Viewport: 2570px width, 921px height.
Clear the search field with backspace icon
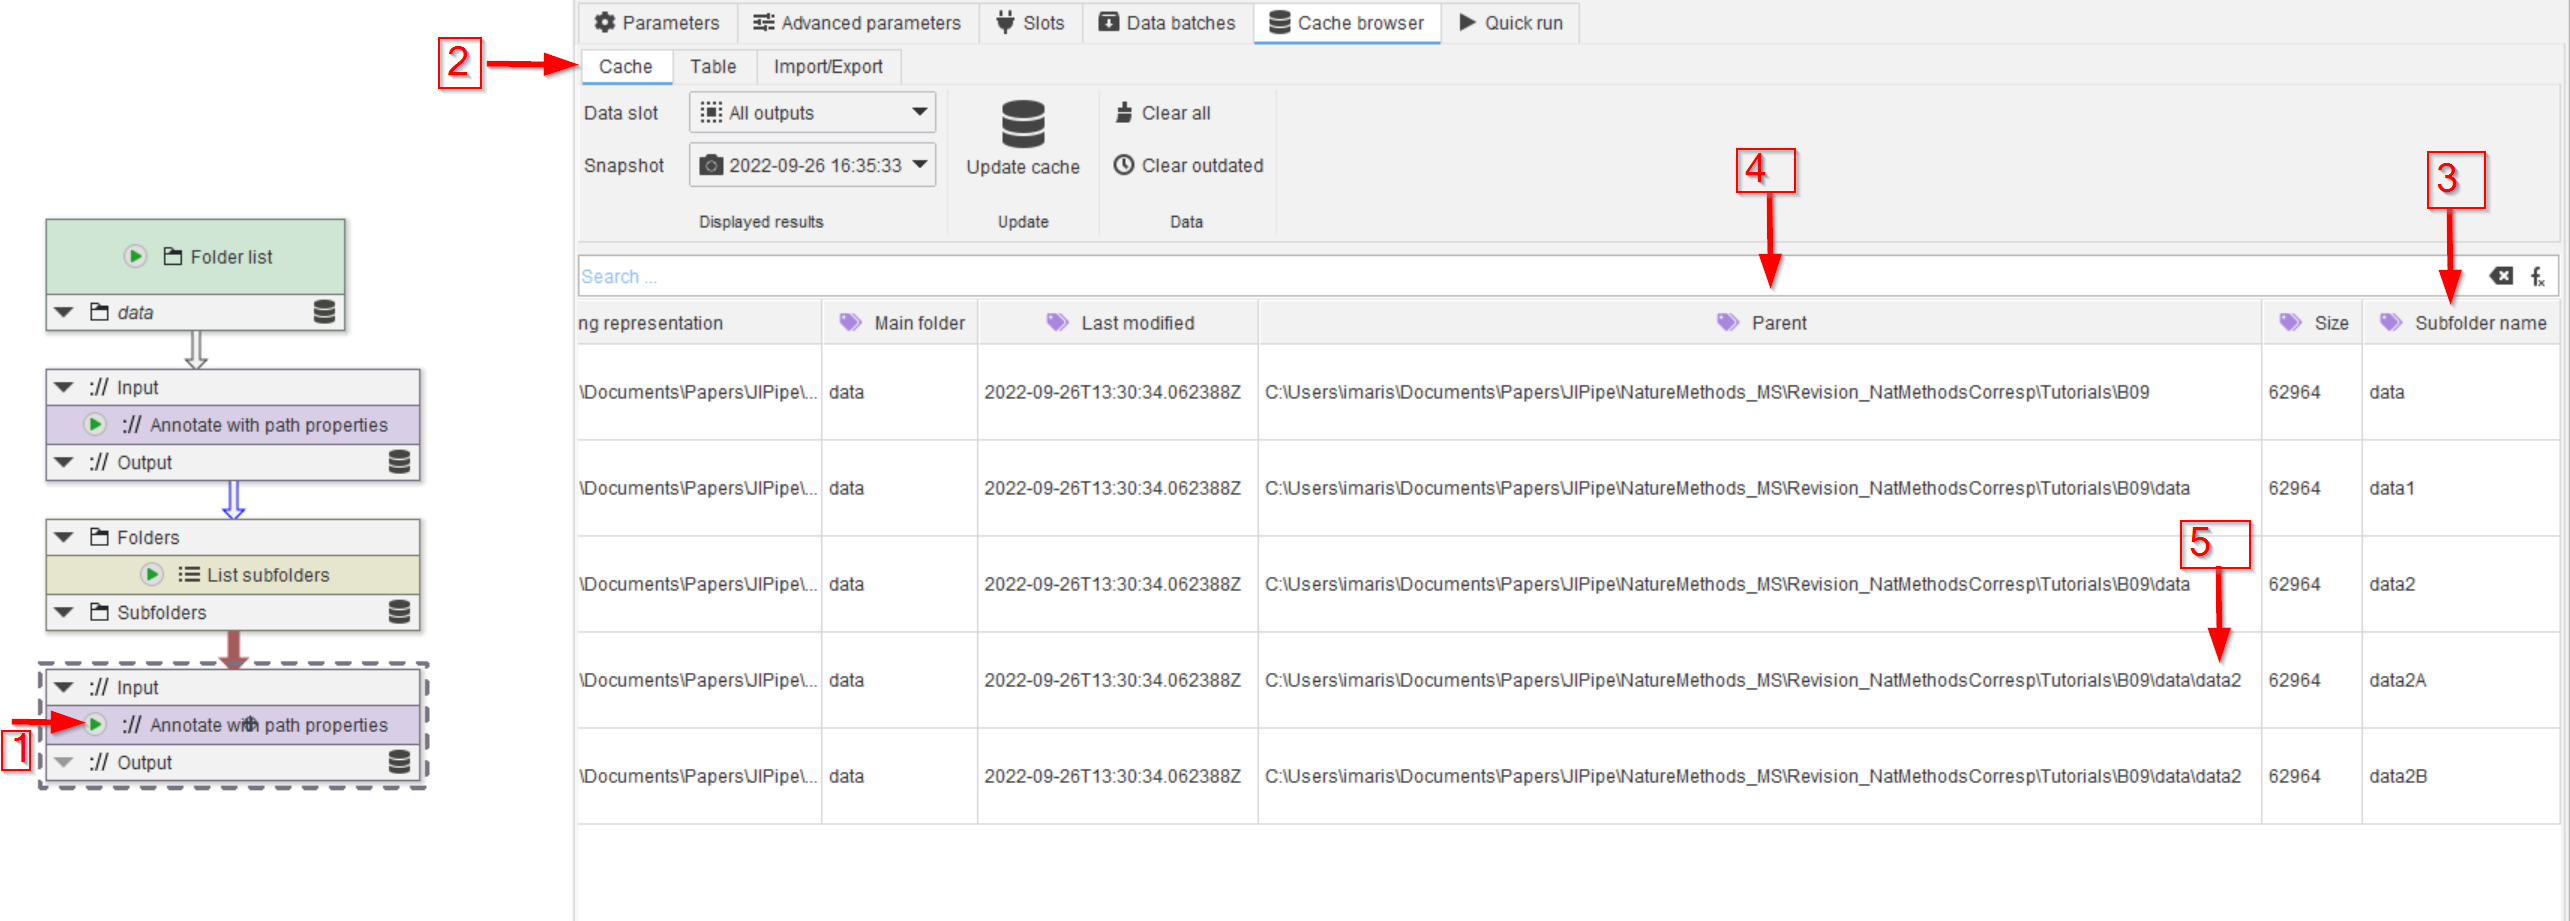[2500, 276]
